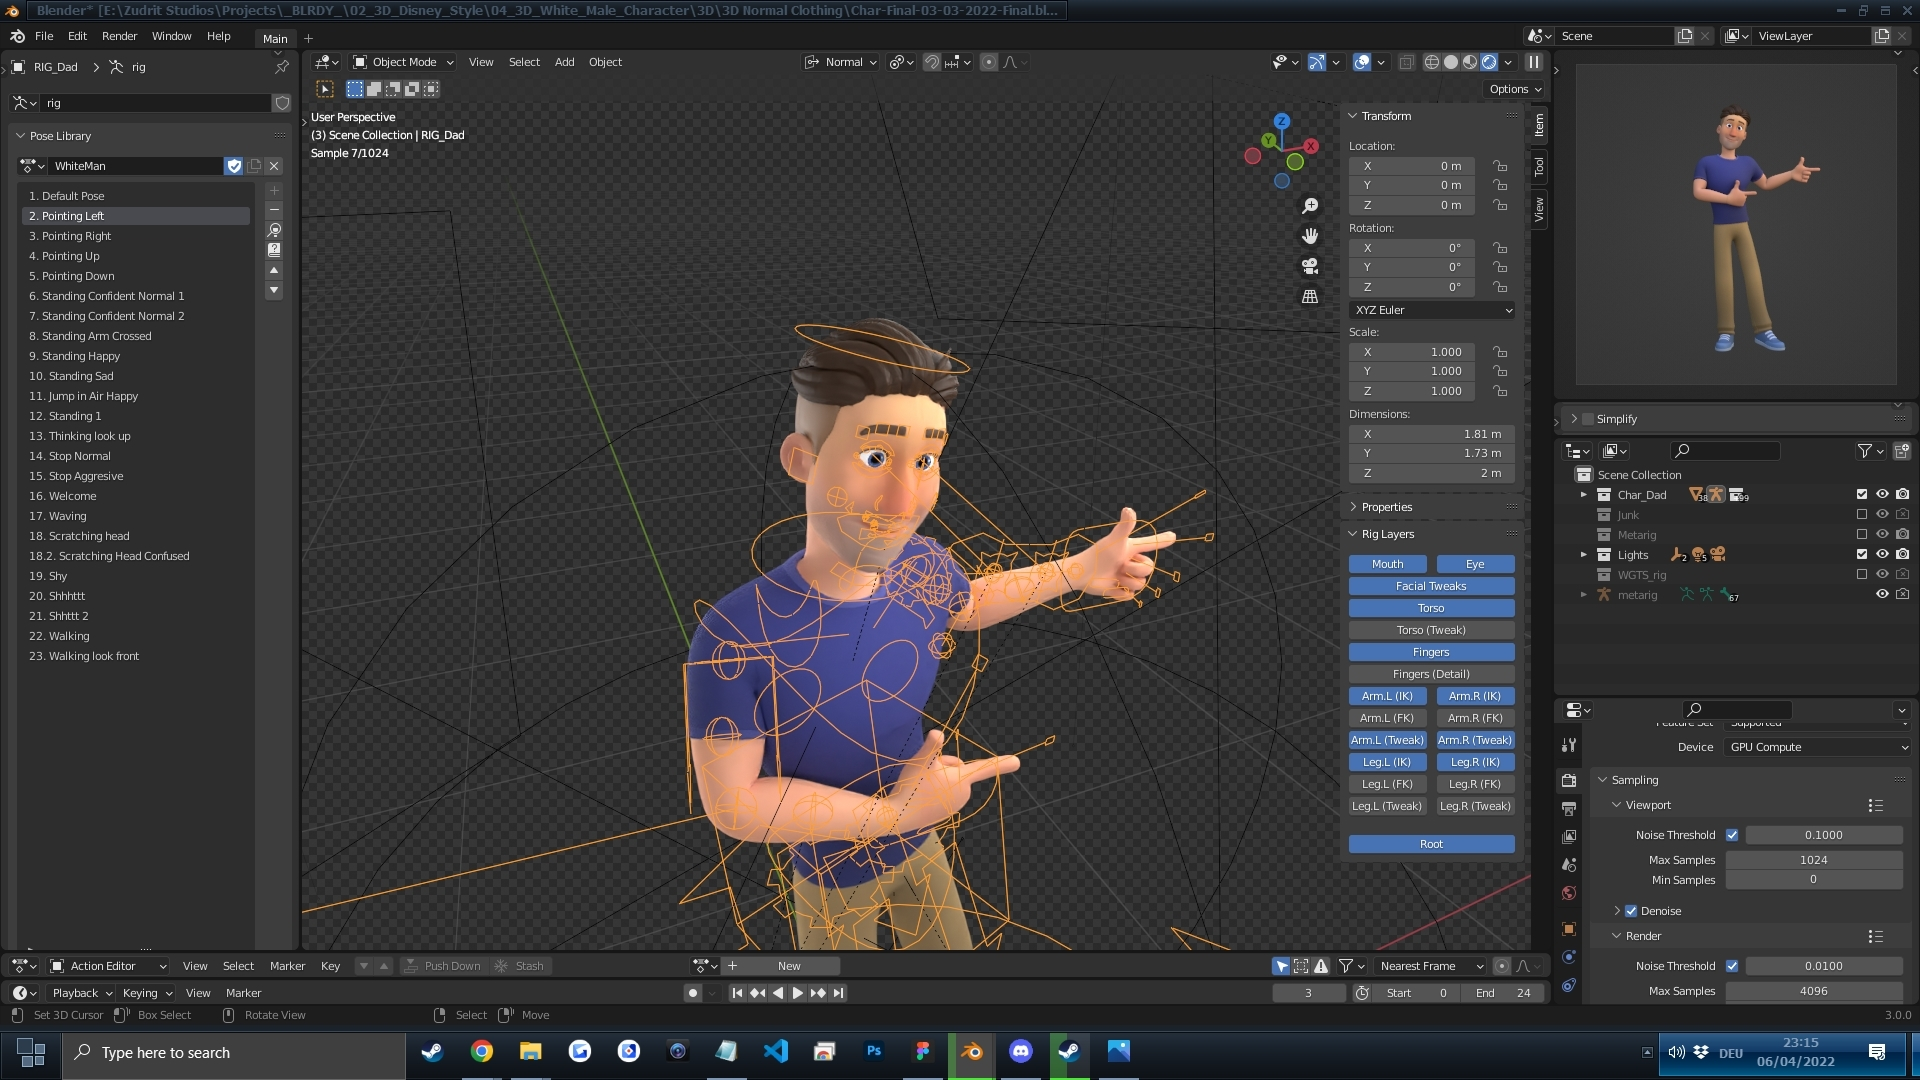Toggle camera view icon in viewport
The height and width of the screenshot is (1080, 1920).
1310,266
